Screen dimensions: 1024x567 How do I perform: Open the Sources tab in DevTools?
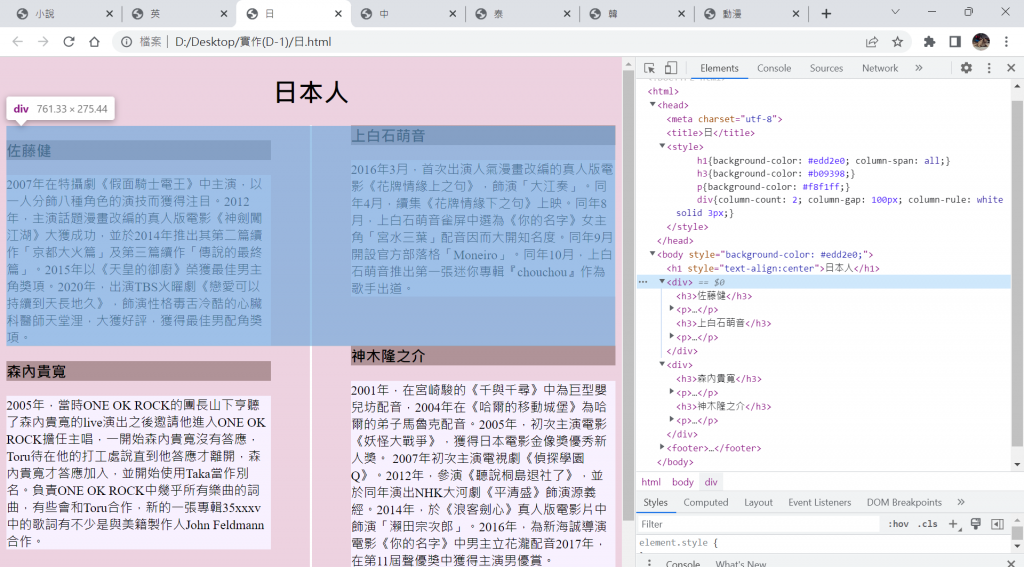(826, 68)
